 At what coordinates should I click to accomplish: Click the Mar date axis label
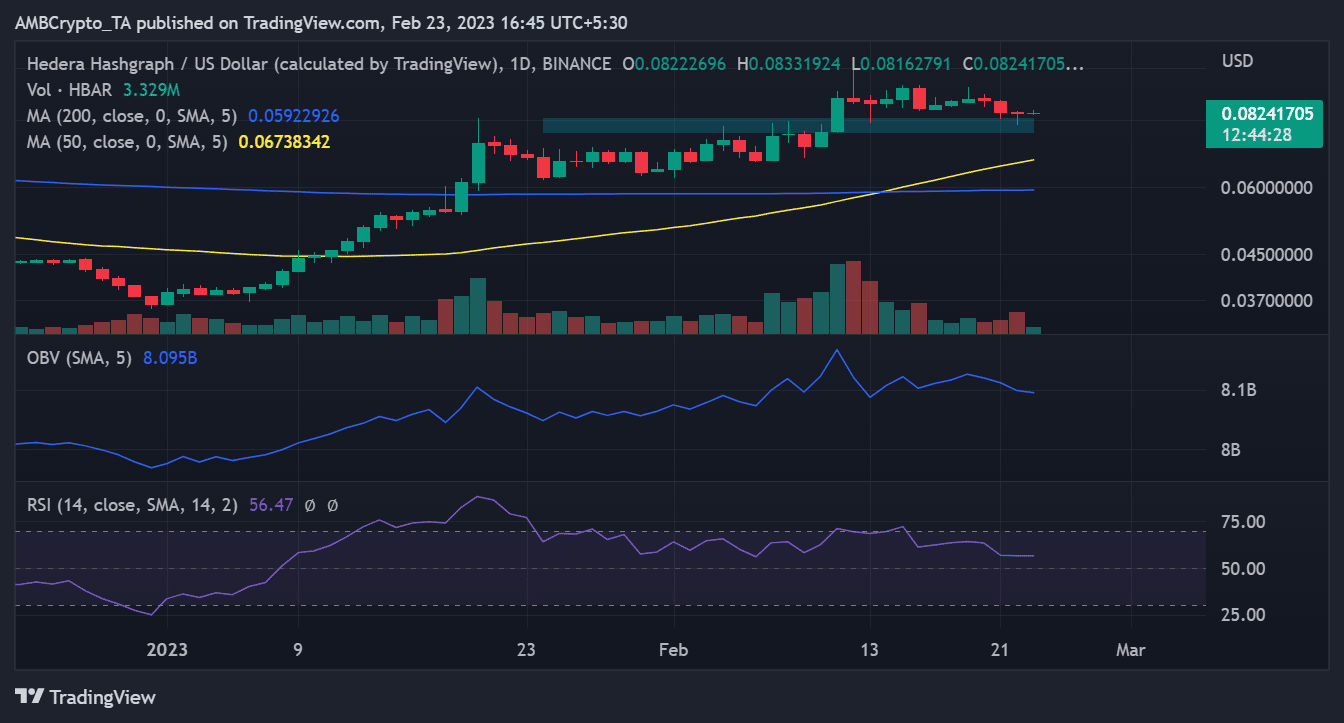(1131, 649)
